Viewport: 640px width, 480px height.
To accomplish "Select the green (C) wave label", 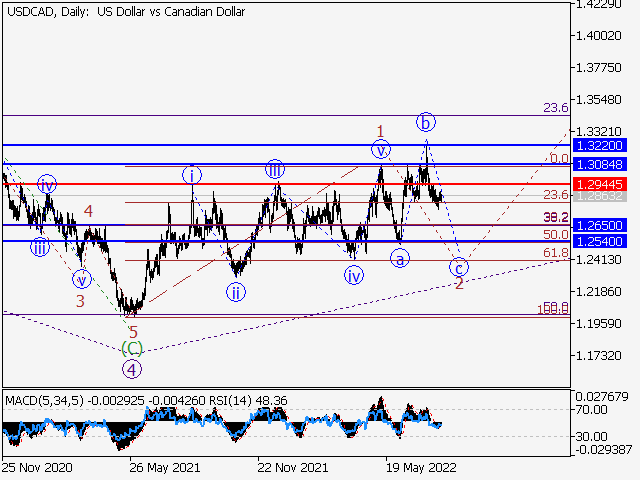I will click(x=132, y=349).
